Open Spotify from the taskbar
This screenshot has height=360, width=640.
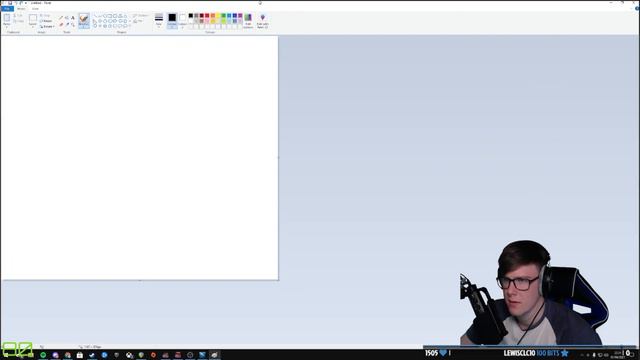click(43, 355)
